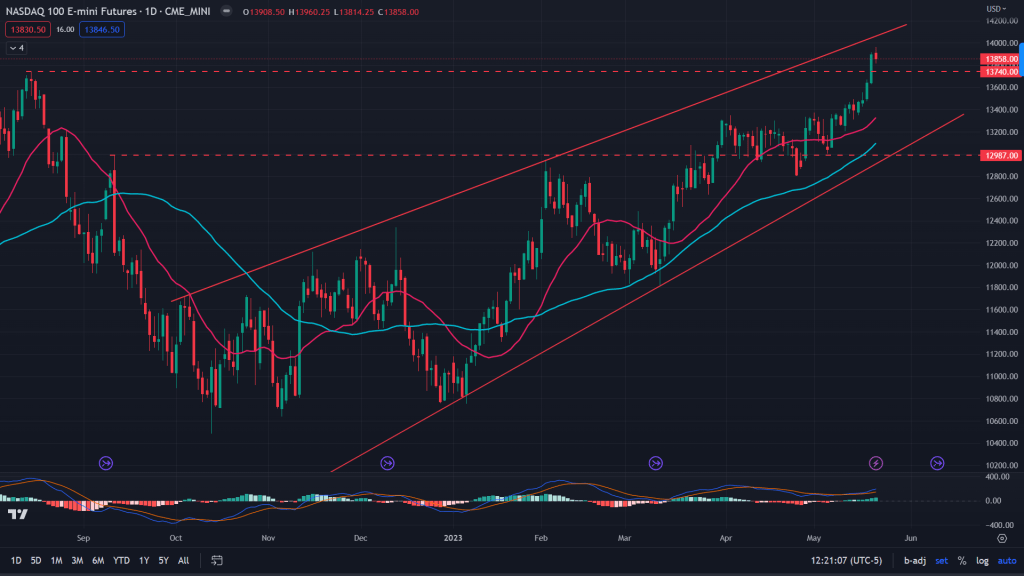Expand the collapsed indicators legend showing 4
The image size is (1024, 576).
coord(17,47)
